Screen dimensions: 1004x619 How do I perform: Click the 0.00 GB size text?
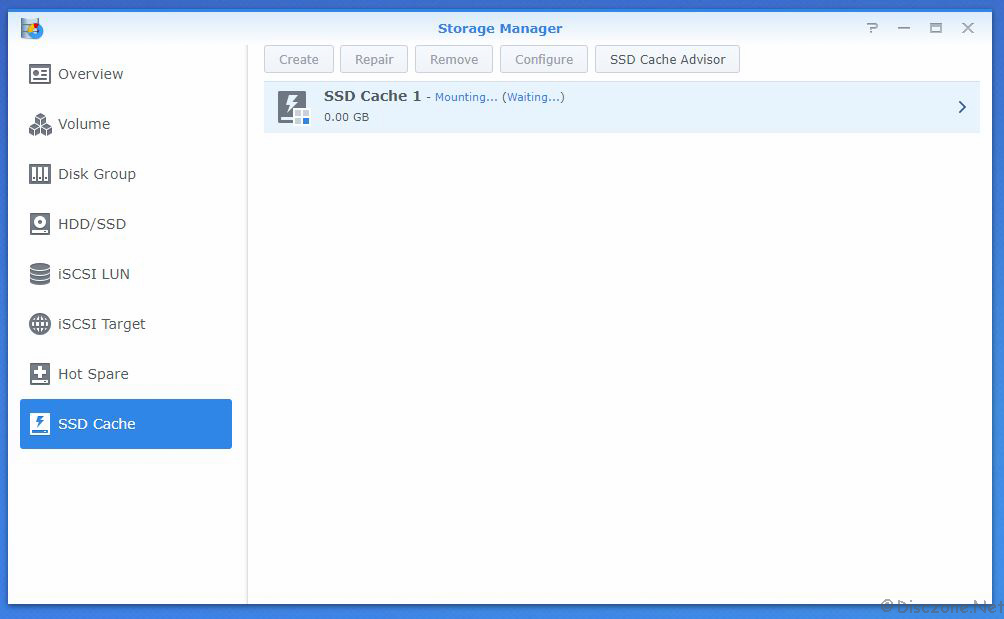point(346,117)
